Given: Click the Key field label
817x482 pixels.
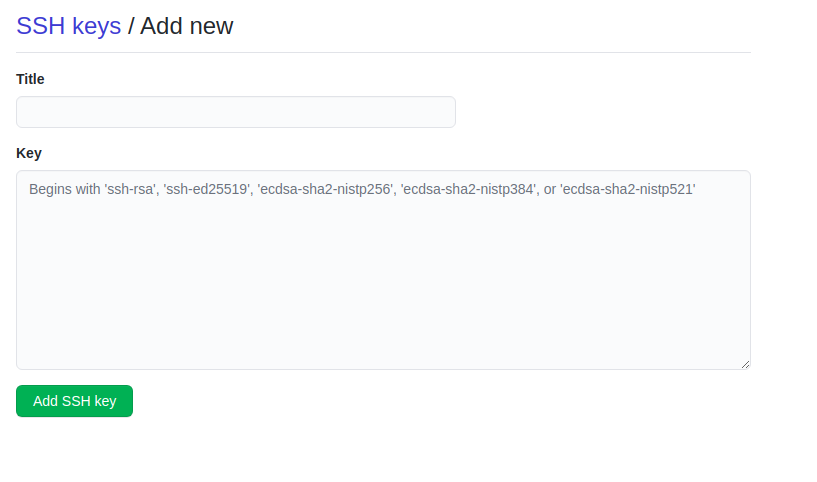Looking at the screenshot, I should tap(29, 153).
